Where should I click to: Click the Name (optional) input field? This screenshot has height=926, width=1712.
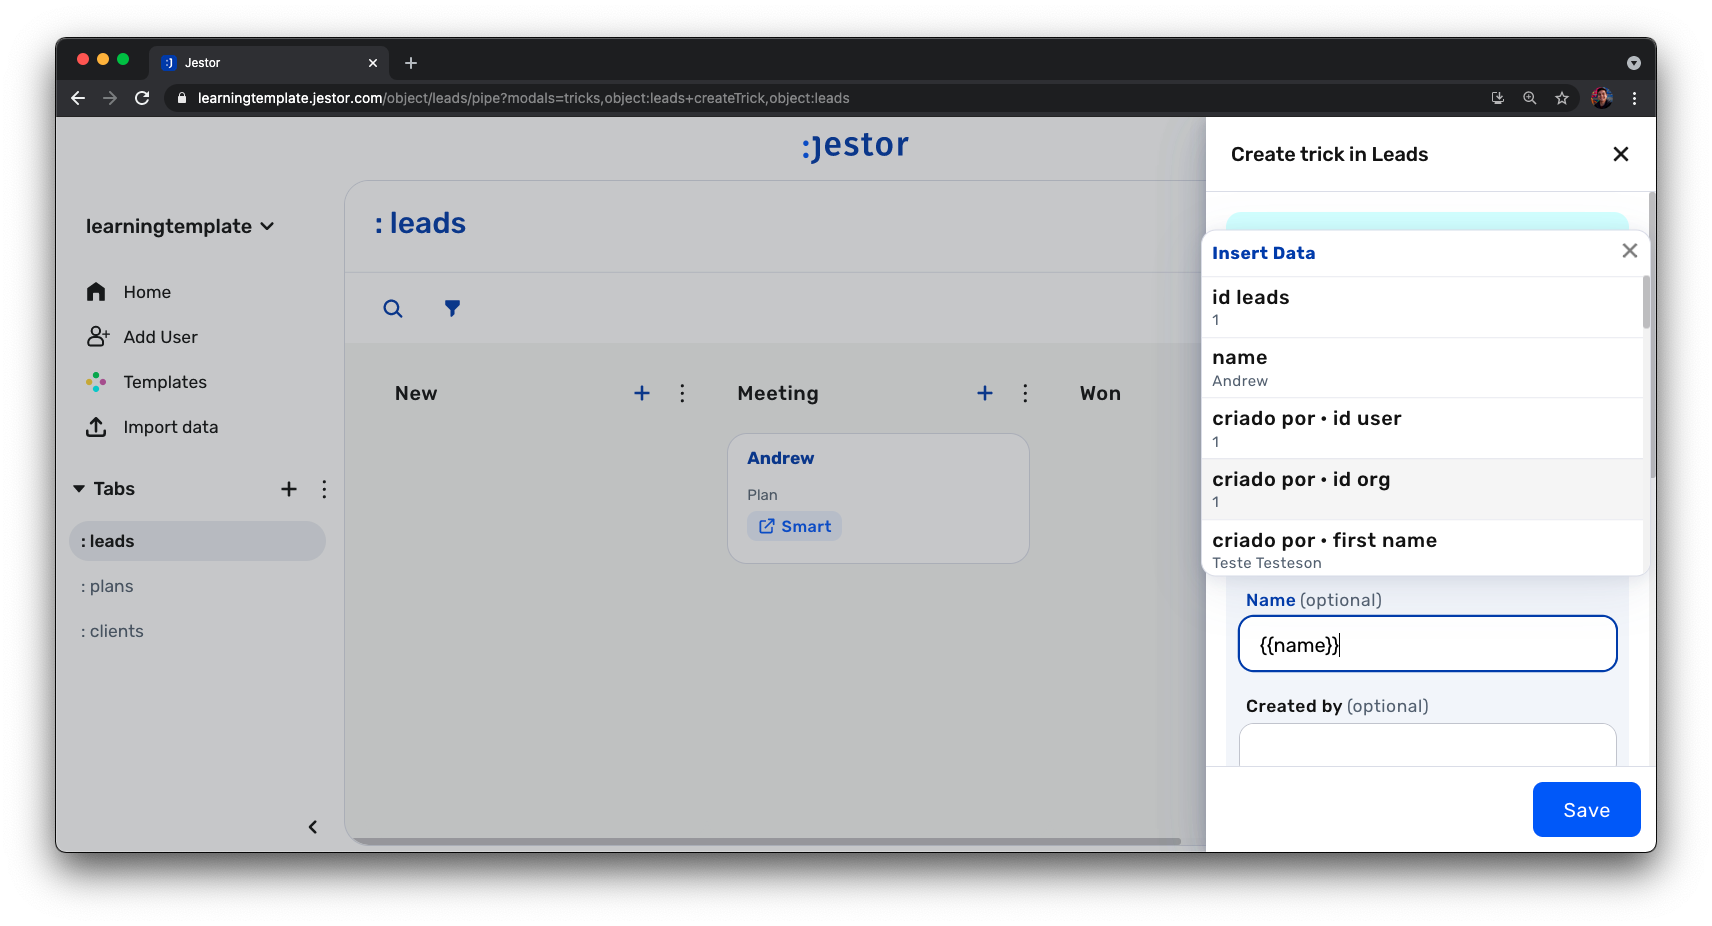pyautogui.click(x=1427, y=644)
